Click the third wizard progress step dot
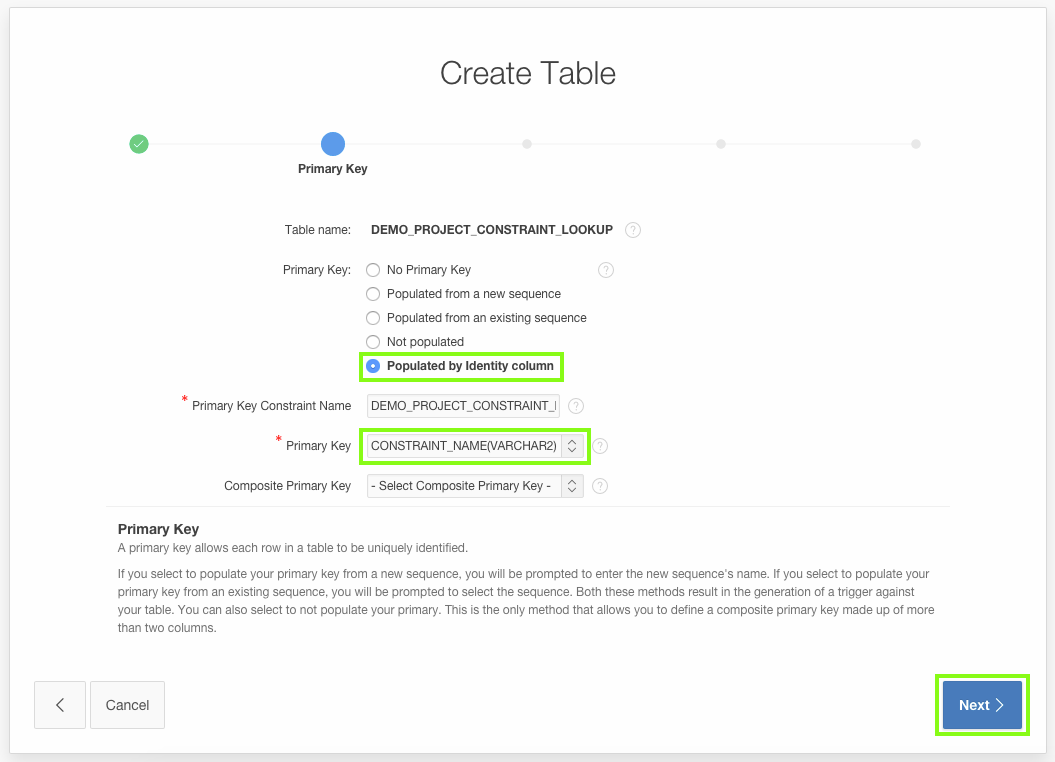Viewport: 1055px width, 762px height. pos(527,144)
